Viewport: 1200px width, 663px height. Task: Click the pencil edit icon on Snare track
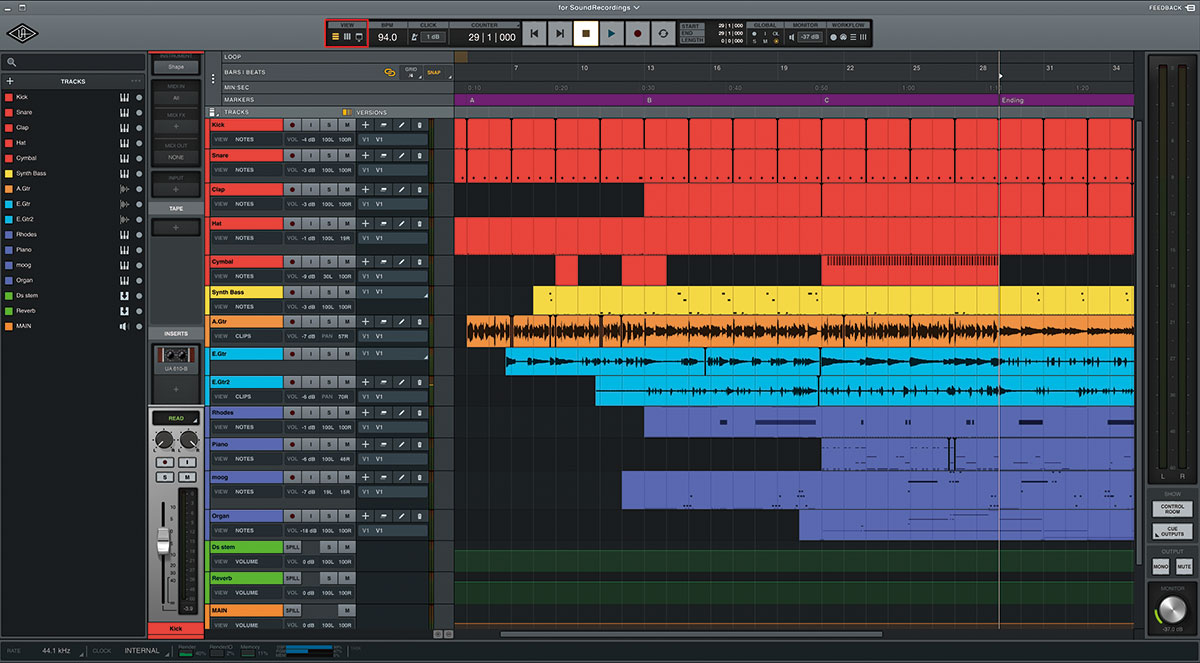[x=401, y=156]
